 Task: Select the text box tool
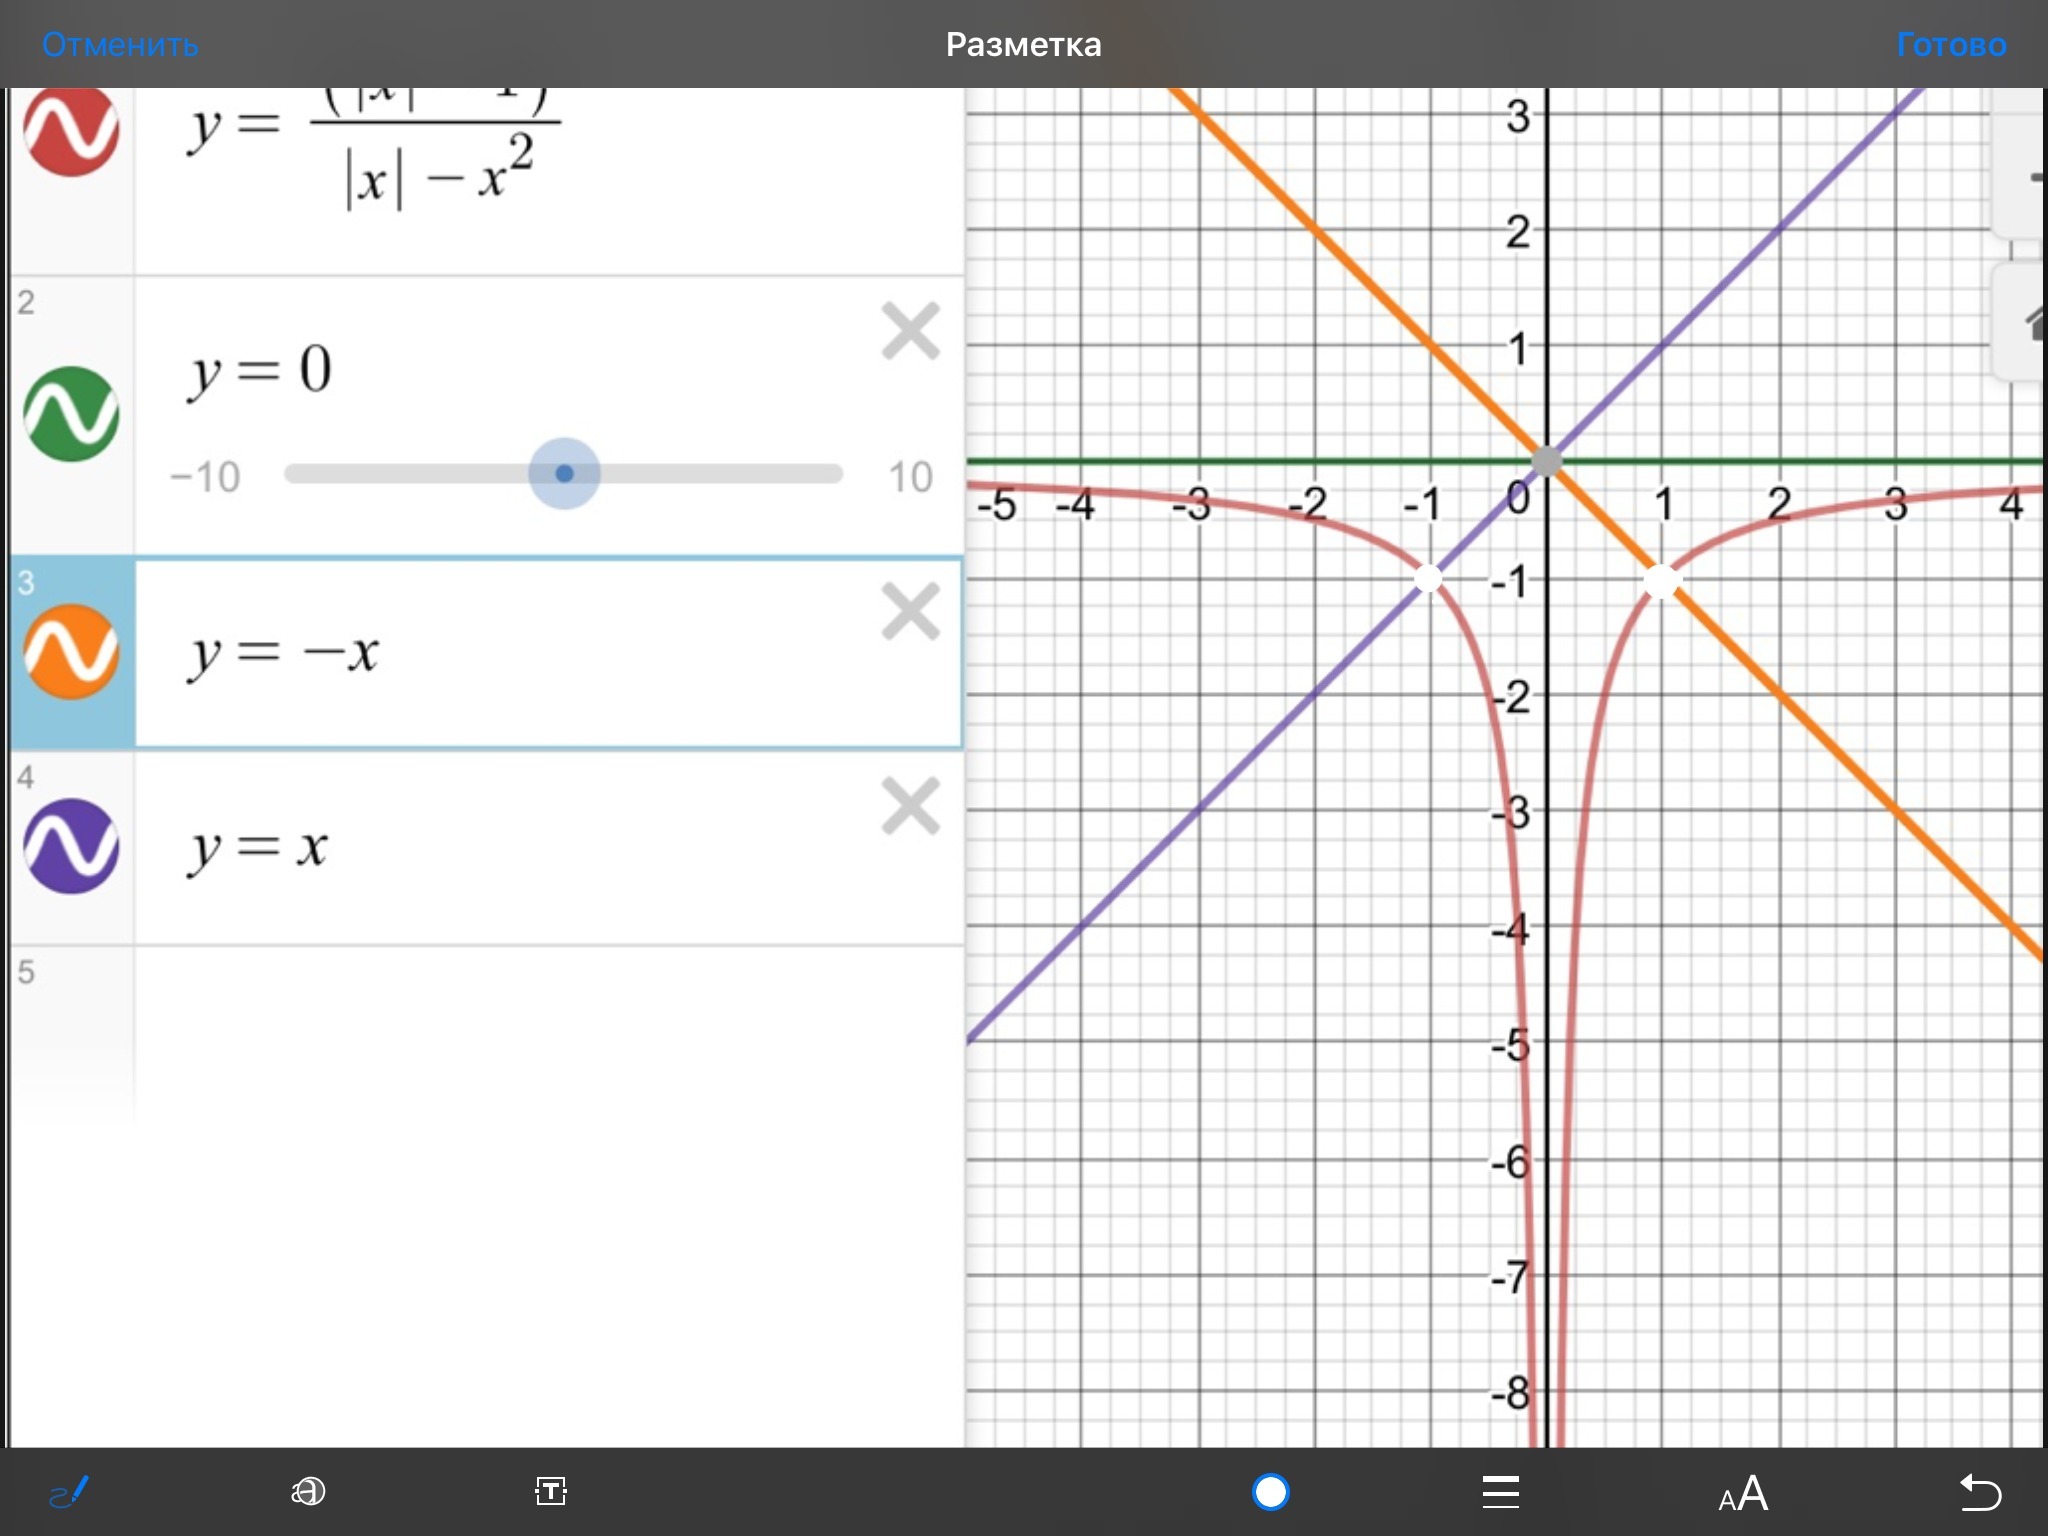[550, 1492]
